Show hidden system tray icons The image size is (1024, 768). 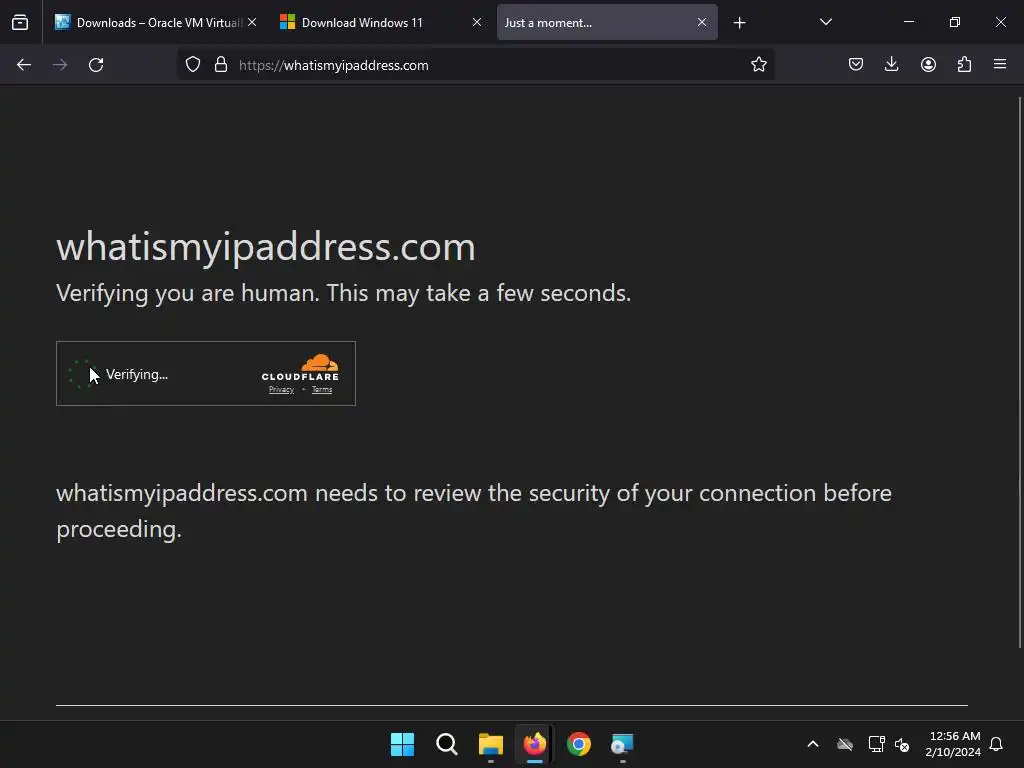pyautogui.click(x=813, y=744)
